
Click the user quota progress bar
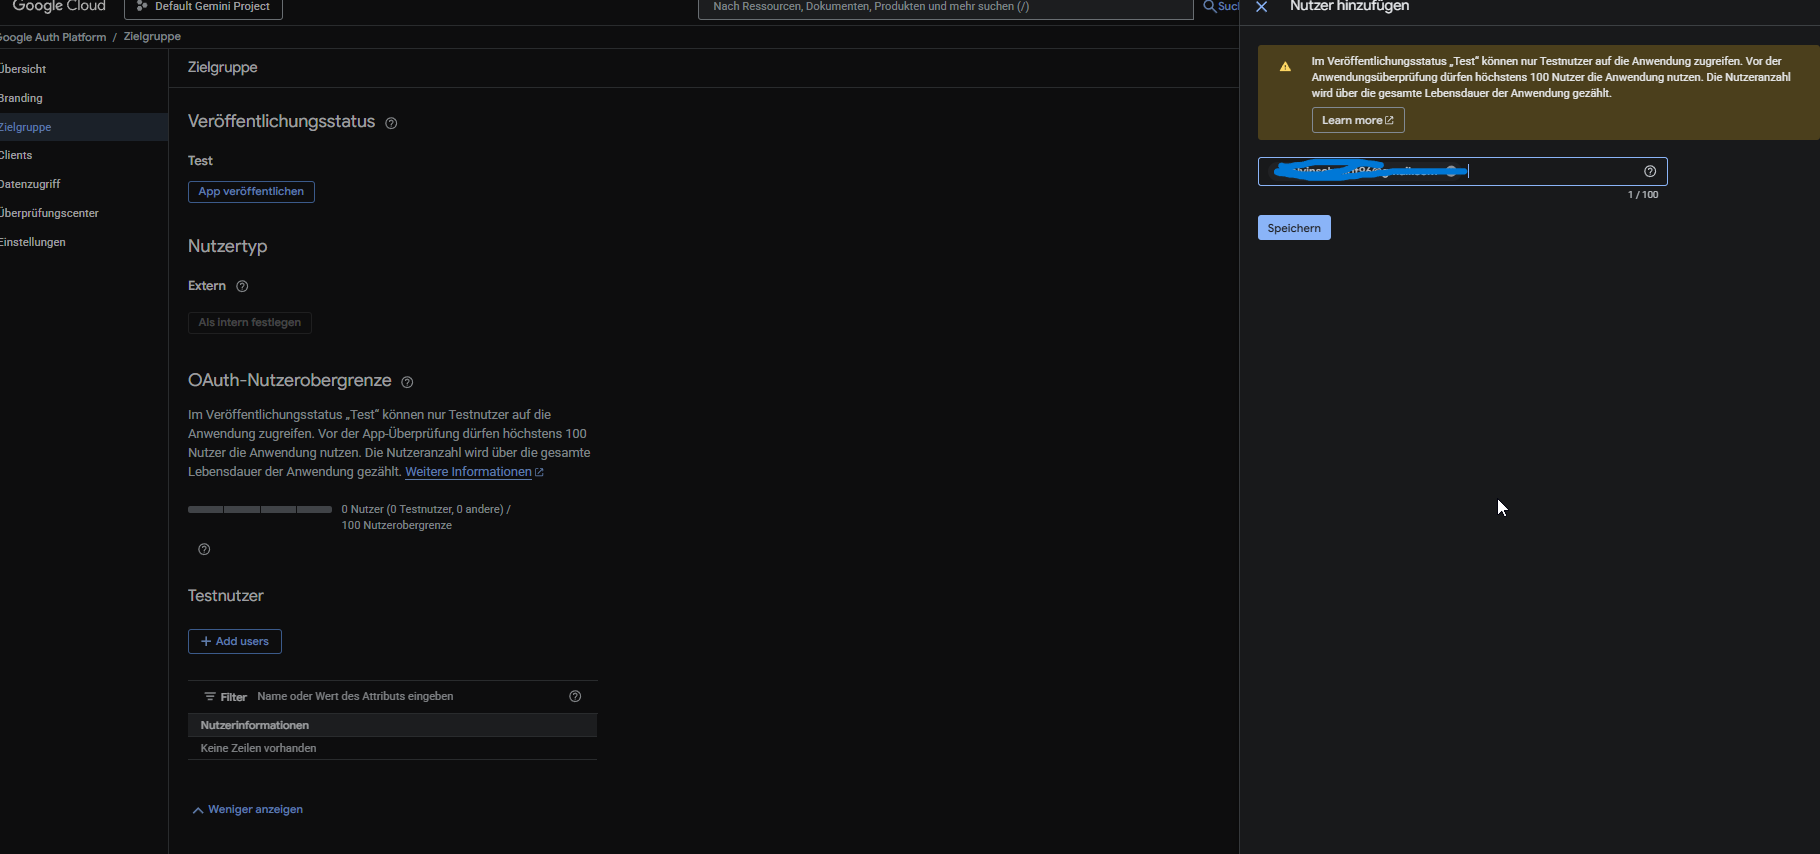(x=260, y=510)
